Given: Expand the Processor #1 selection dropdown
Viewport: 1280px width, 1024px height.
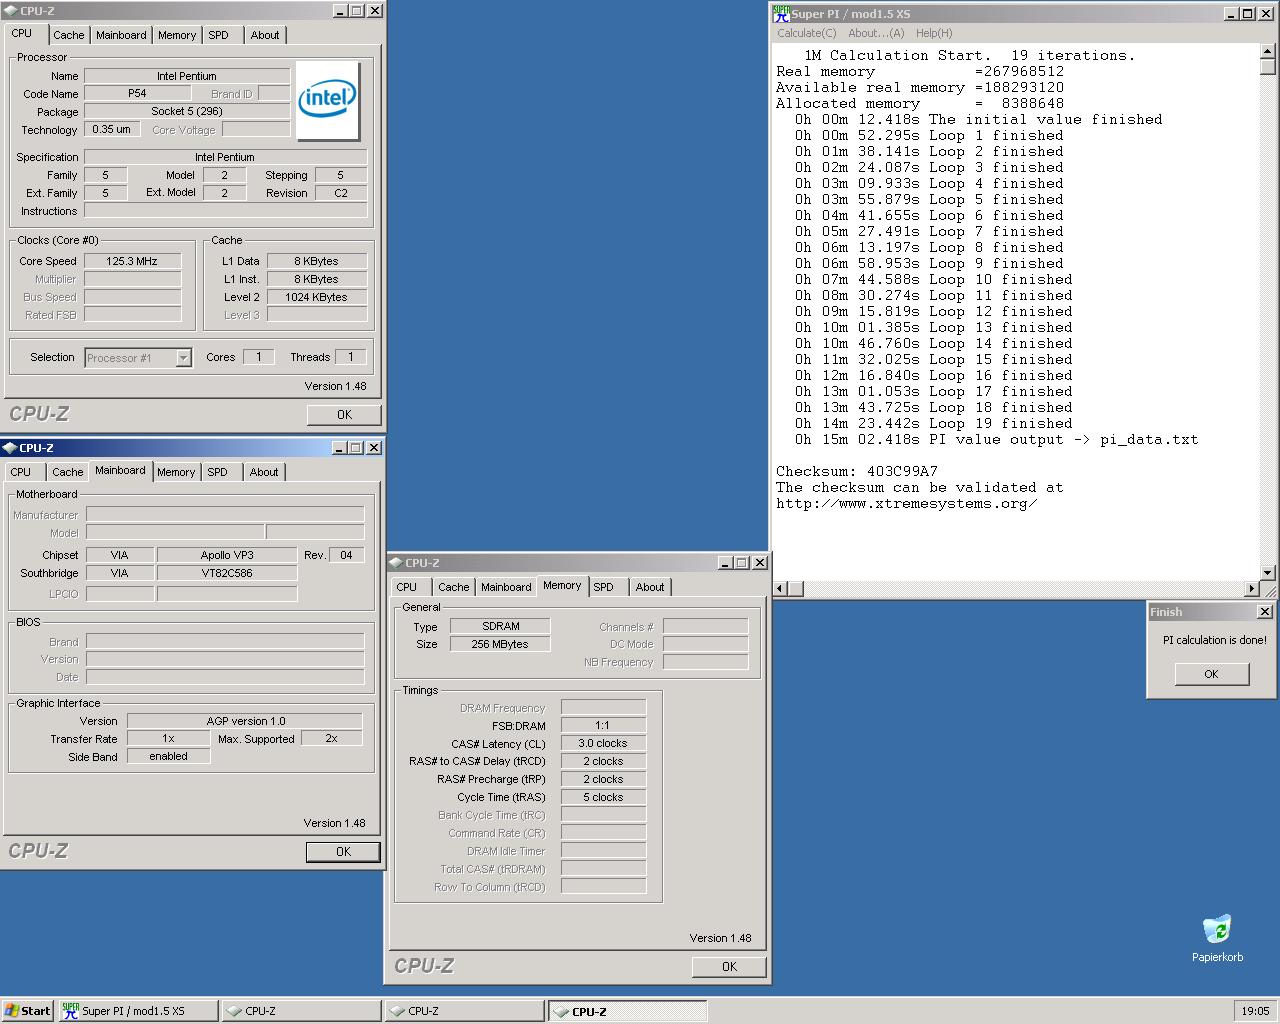Looking at the screenshot, I should click(183, 358).
